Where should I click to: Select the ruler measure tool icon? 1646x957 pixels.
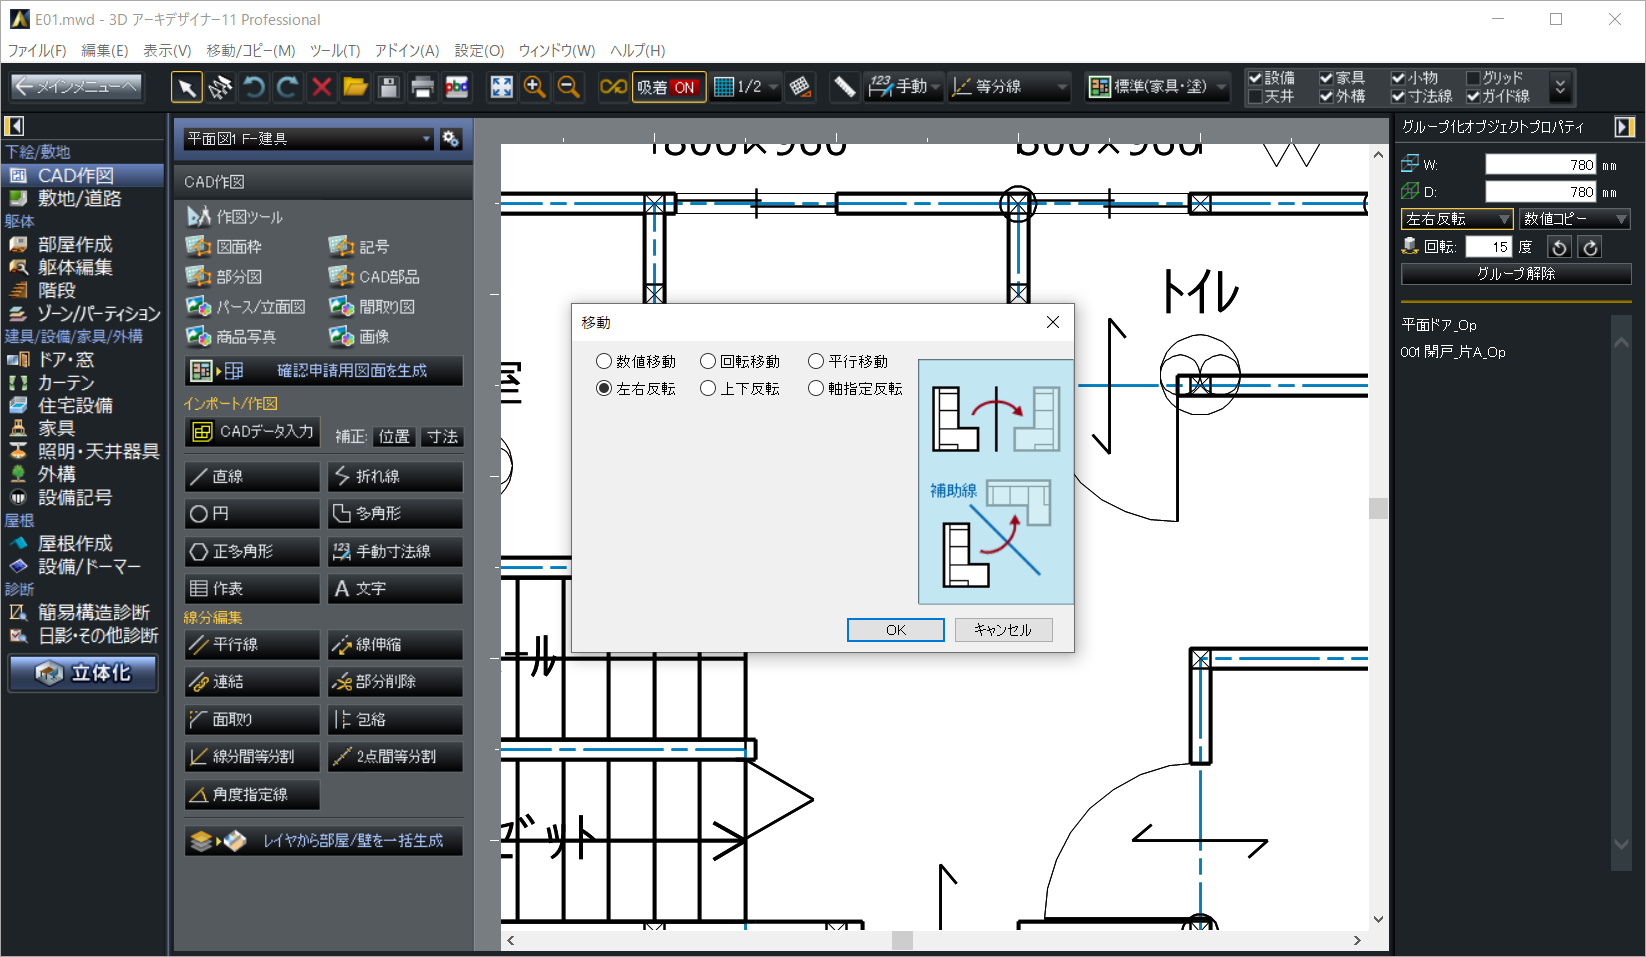coord(844,88)
